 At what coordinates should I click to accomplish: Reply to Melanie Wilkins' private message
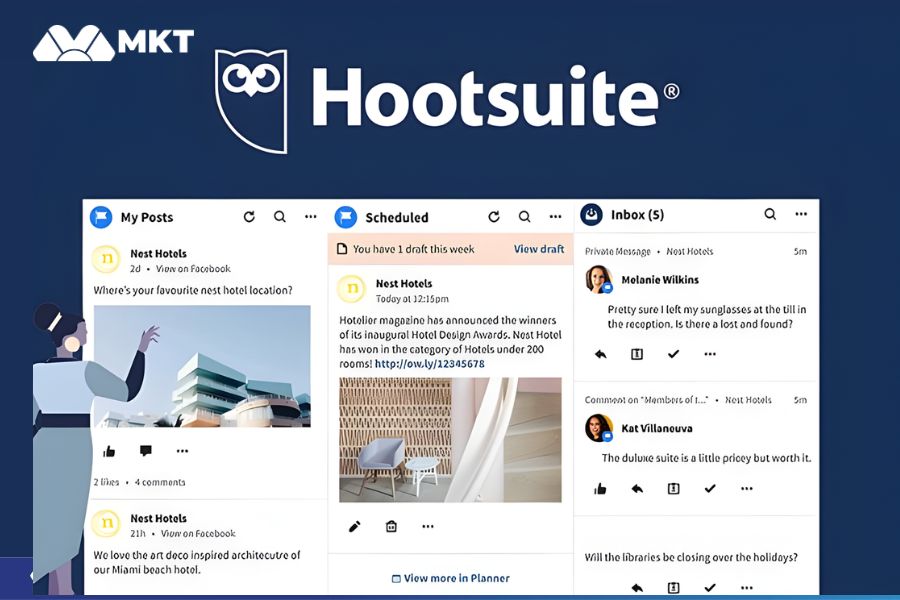pos(600,354)
